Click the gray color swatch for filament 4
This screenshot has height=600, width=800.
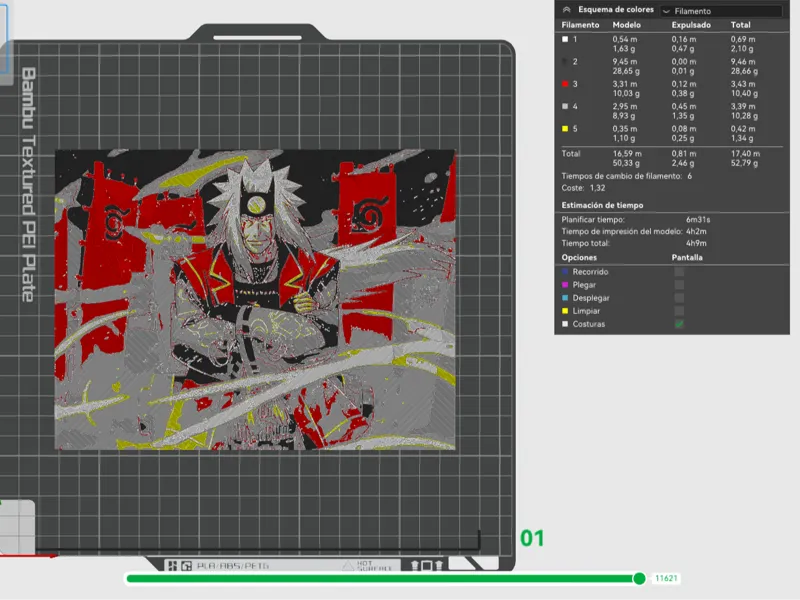click(x=565, y=107)
